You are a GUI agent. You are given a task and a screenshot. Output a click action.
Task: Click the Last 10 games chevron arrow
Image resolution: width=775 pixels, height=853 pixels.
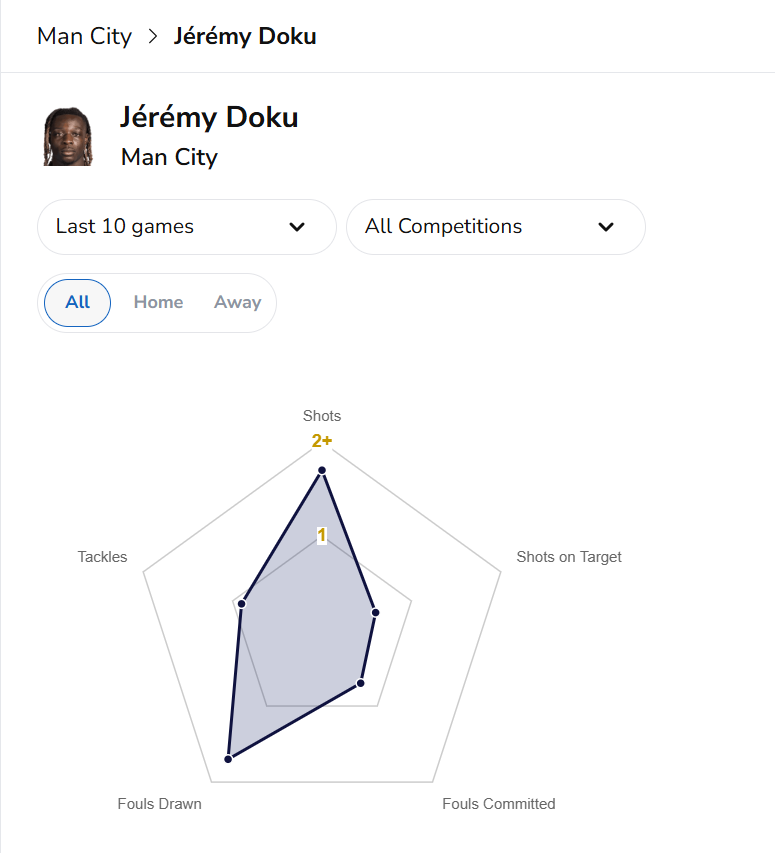(297, 227)
